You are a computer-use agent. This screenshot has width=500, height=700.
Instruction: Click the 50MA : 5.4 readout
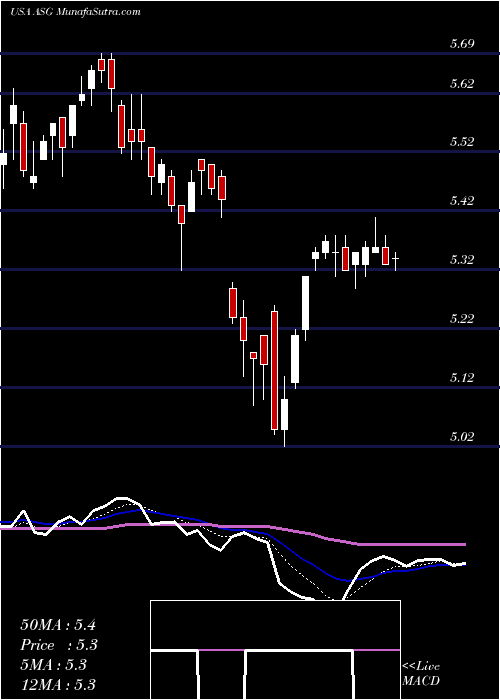[x=58, y=625]
